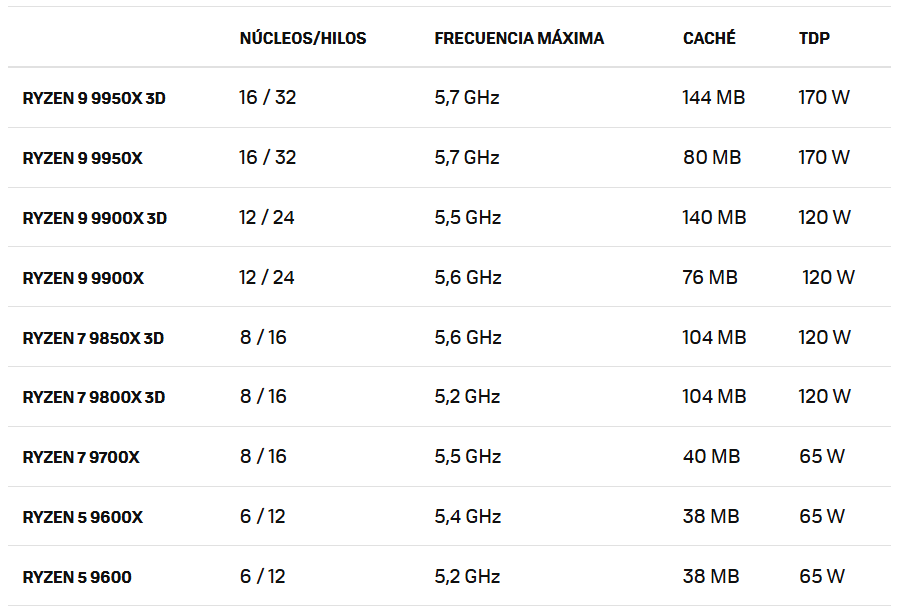Click the 144 MB cache value
Image resolution: width=899 pixels, height=610 pixels.
tap(714, 97)
